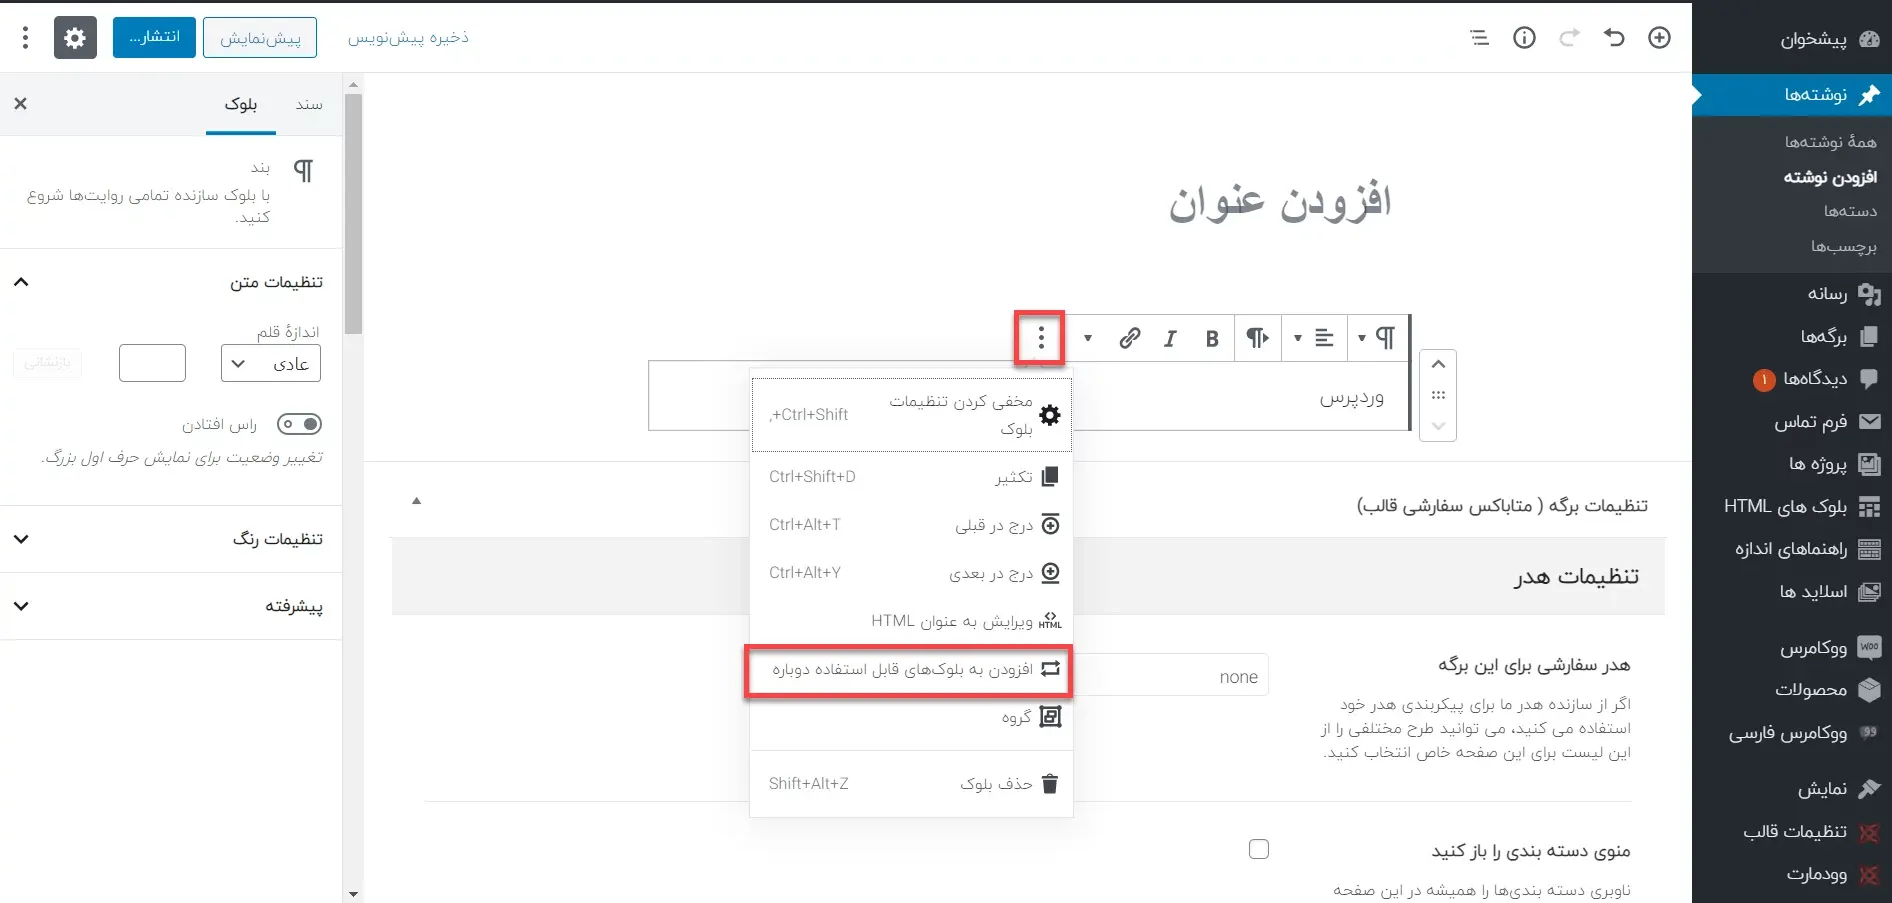Move block up with arrow
The height and width of the screenshot is (903, 1892).
(1438, 365)
